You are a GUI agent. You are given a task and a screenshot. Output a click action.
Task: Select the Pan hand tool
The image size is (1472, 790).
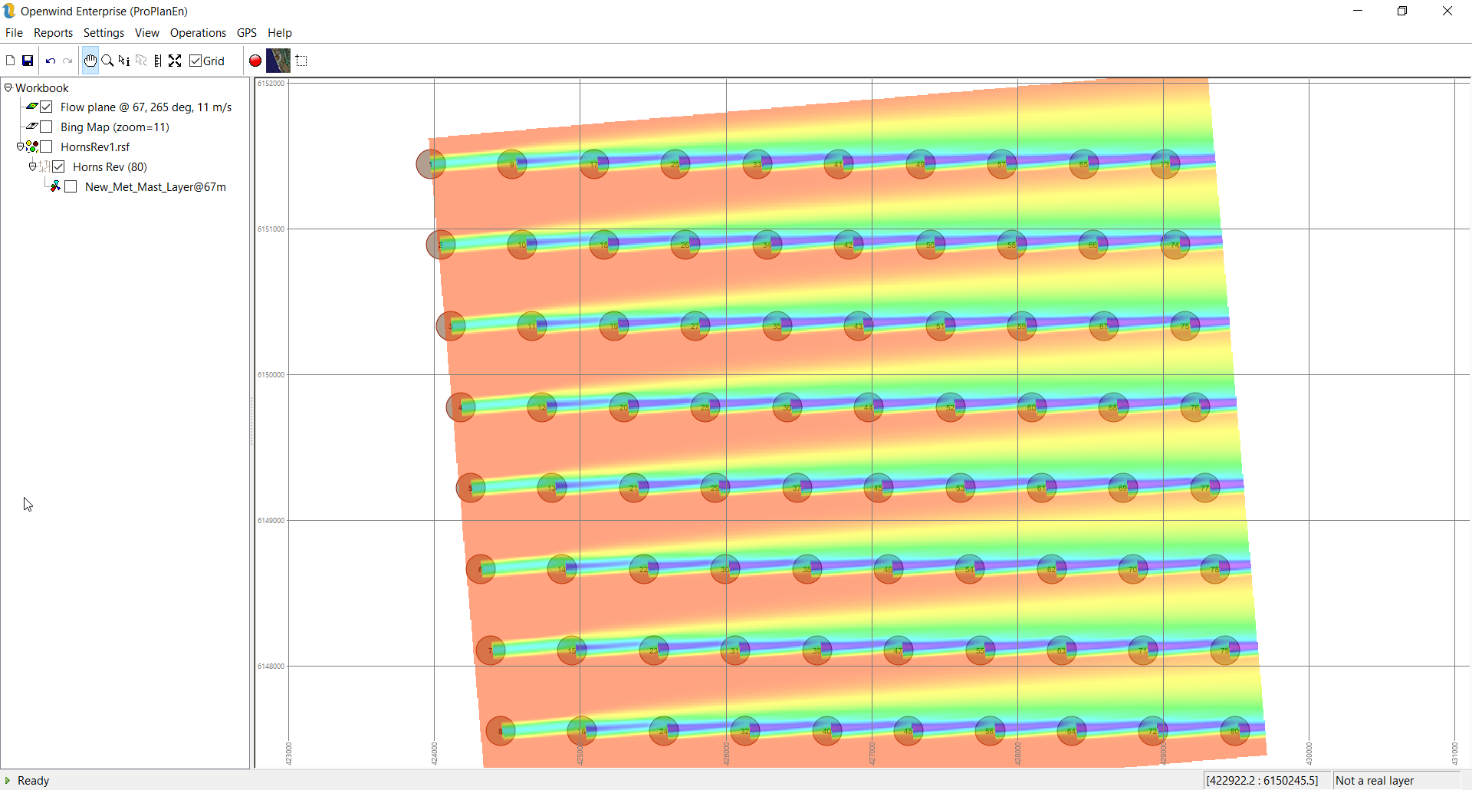pyautogui.click(x=90, y=61)
